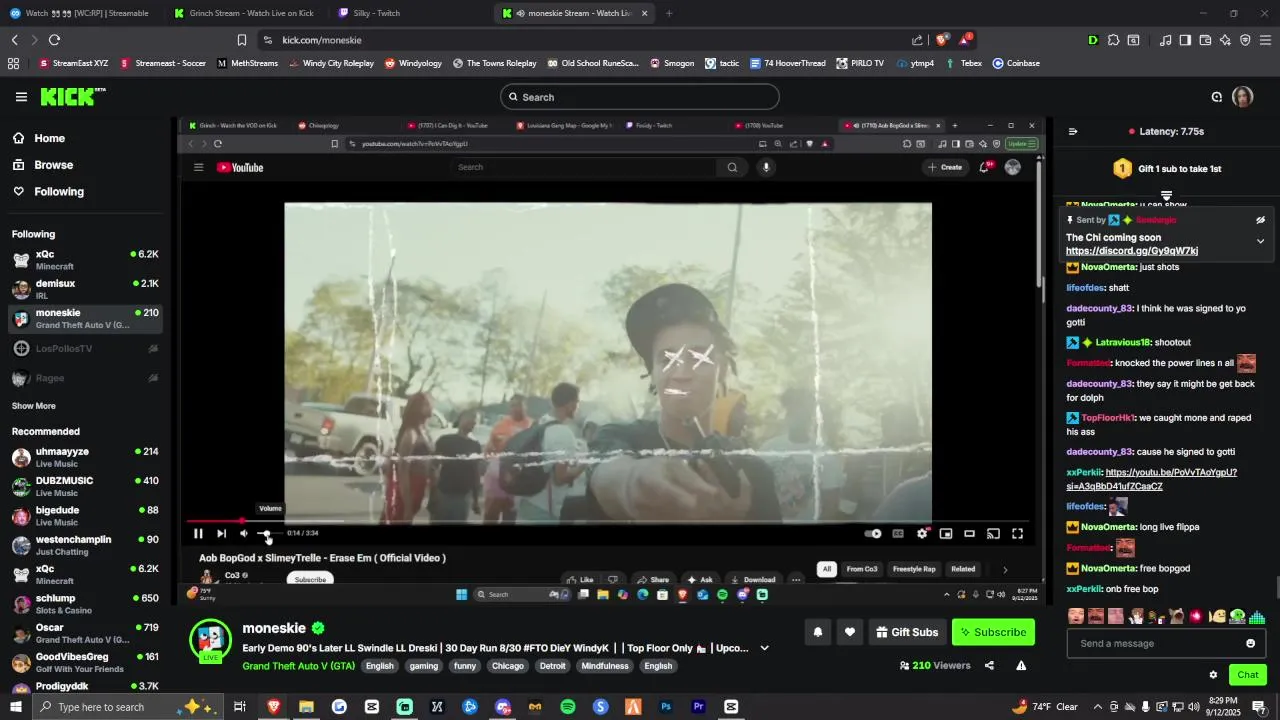The width and height of the screenshot is (1280, 720).
Task: Toggle YouTube captions button
Action: 898,533
